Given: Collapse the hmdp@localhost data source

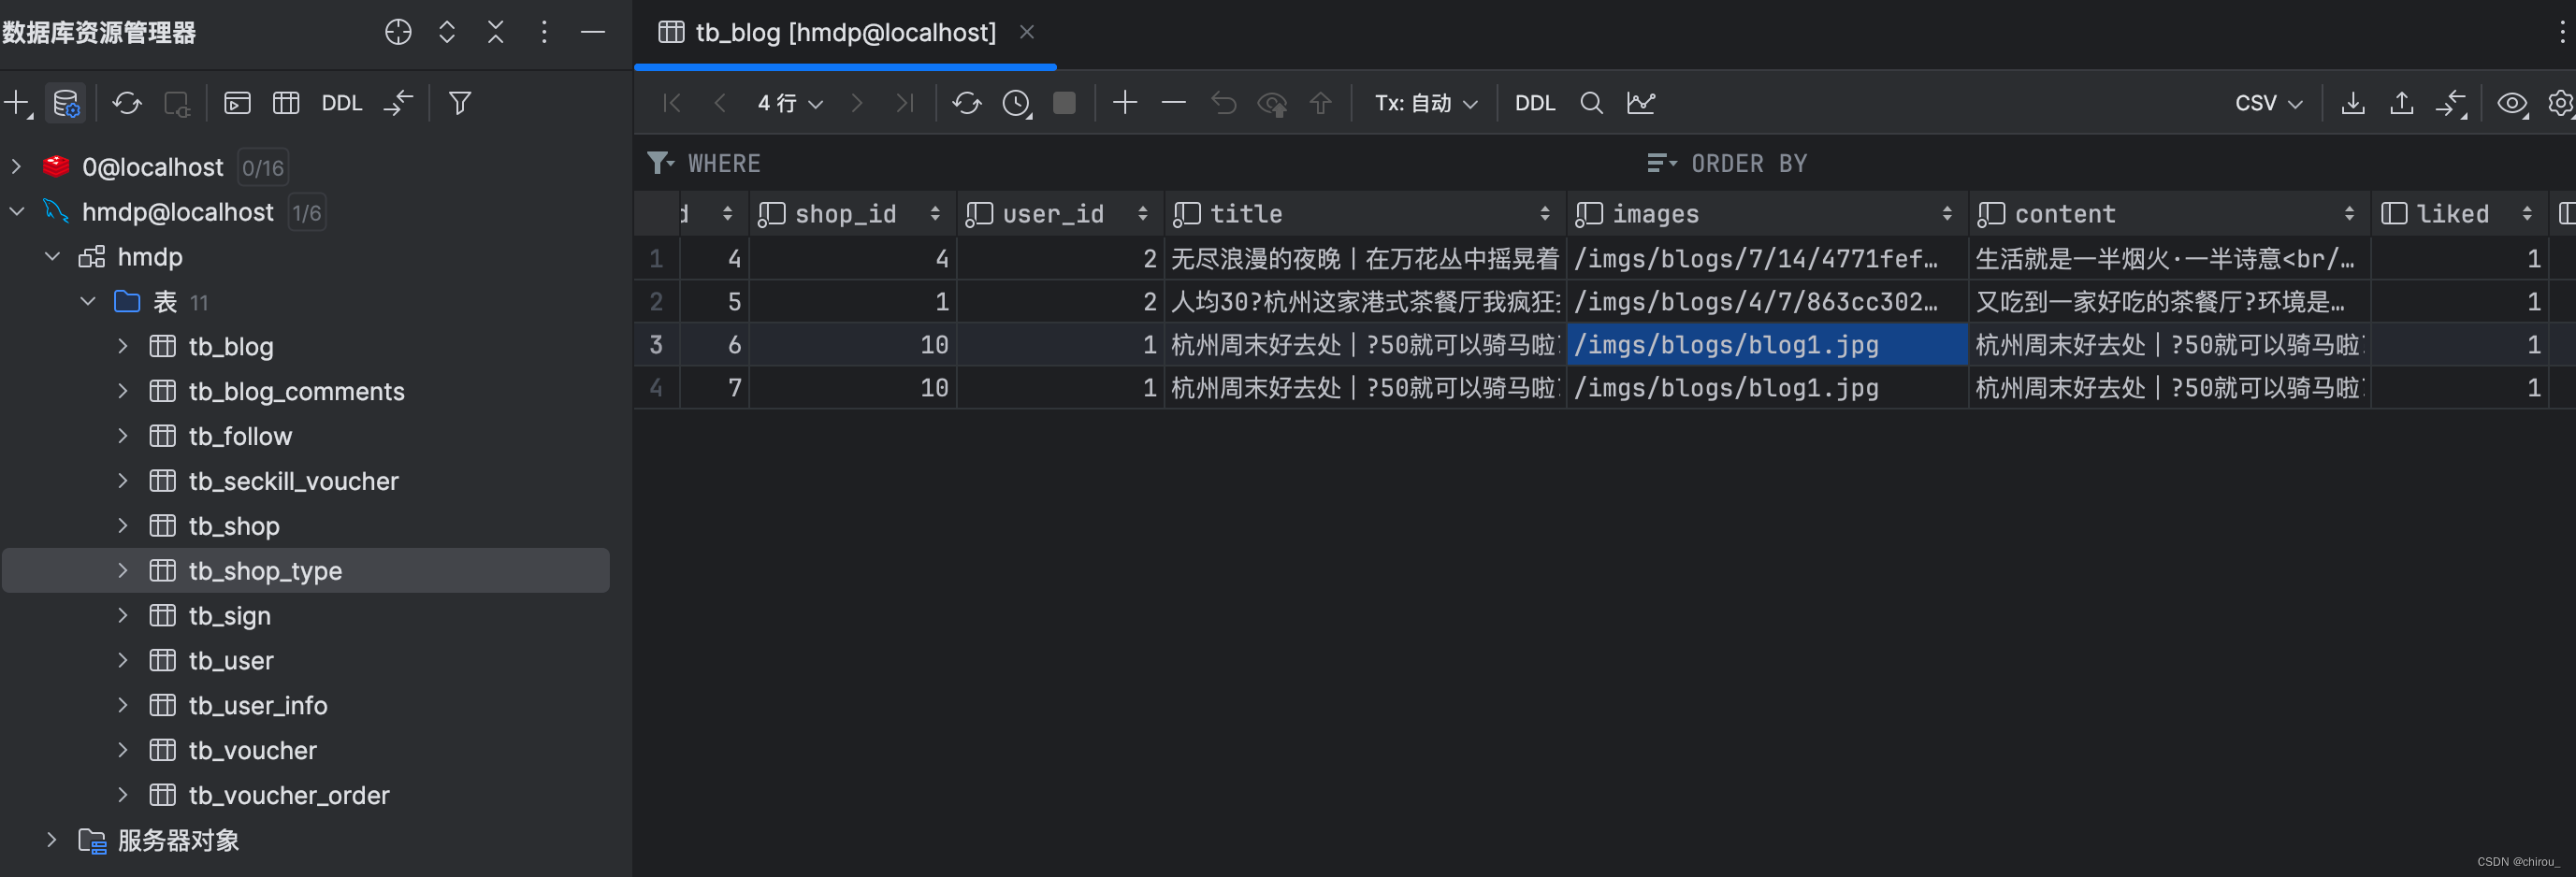Looking at the screenshot, I should [x=17, y=212].
